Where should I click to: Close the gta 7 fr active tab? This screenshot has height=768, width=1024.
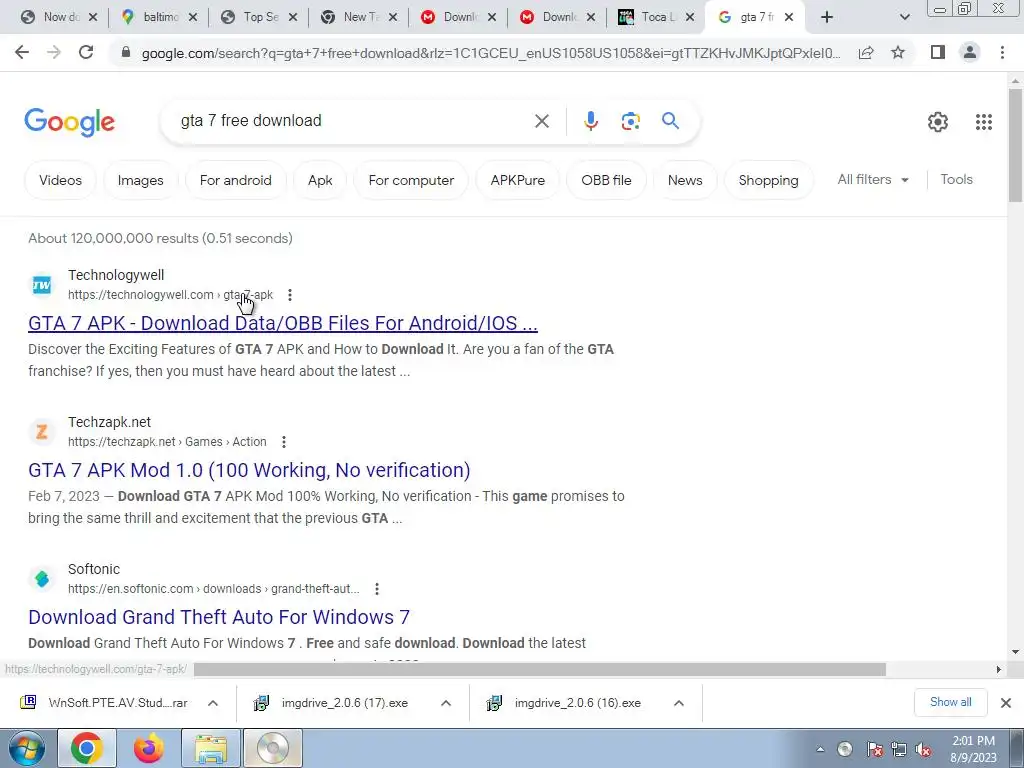click(789, 17)
